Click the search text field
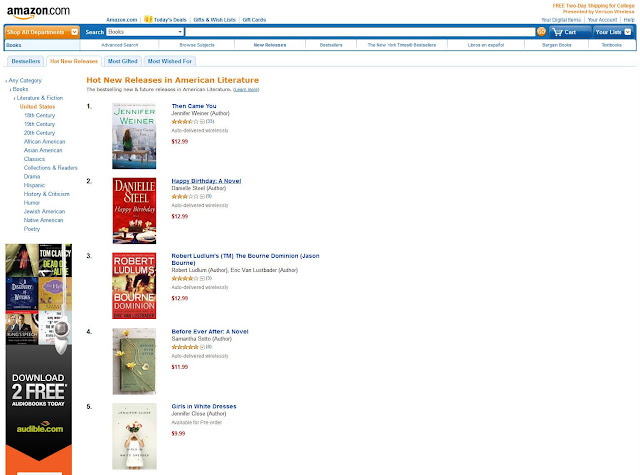640x475 pixels. pyautogui.click(x=360, y=32)
